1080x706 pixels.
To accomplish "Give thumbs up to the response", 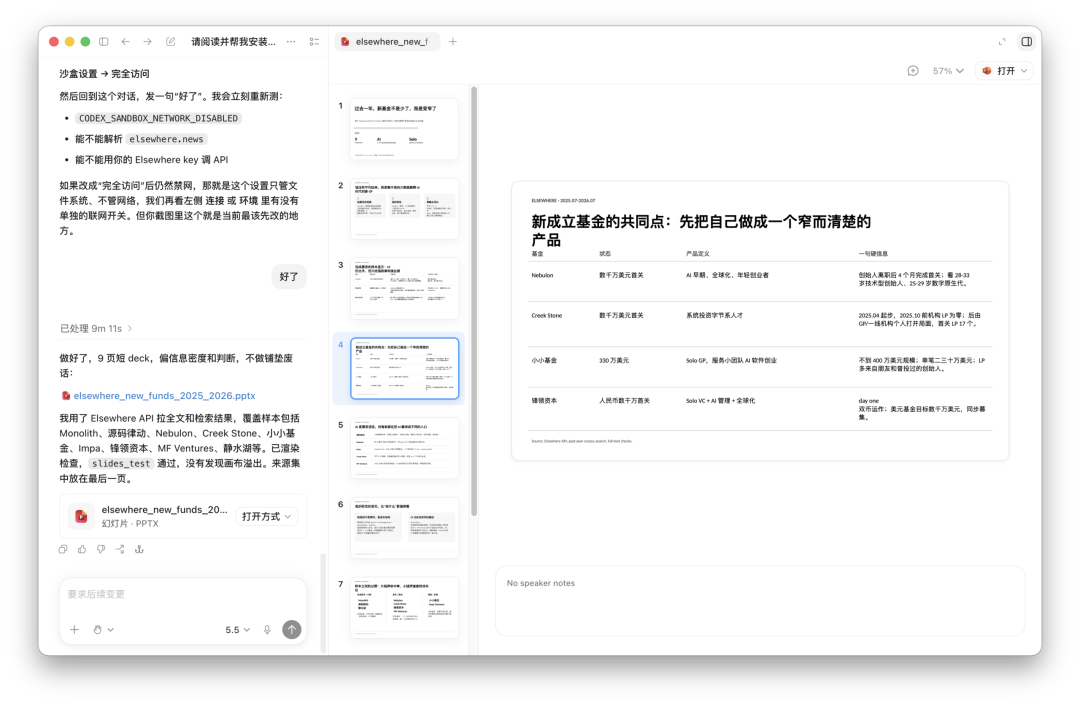I will [x=82, y=549].
